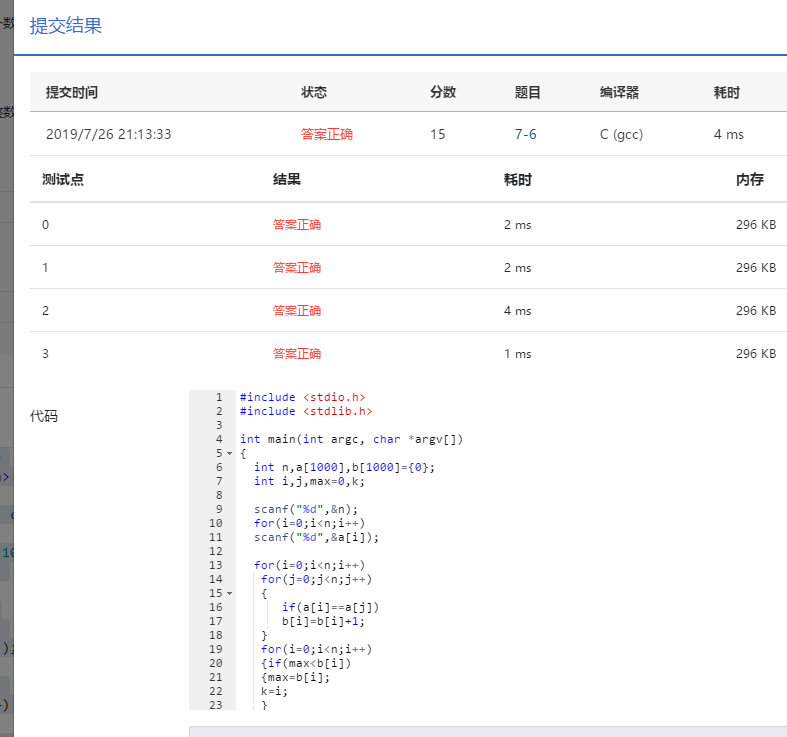Image resolution: width=787 pixels, height=737 pixels.
Task: Click the b[i]=b[i]+1; line
Action: click(323, 622)
